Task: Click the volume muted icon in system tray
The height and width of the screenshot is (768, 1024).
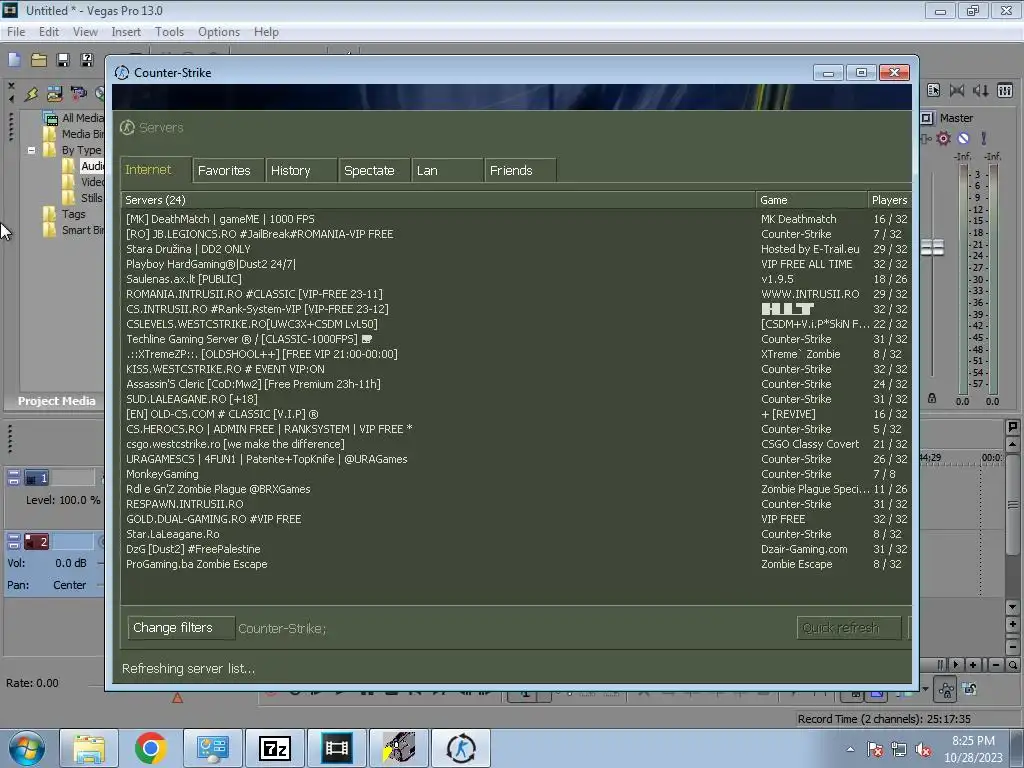Action: pyautogui.click(x=923, y=749)
